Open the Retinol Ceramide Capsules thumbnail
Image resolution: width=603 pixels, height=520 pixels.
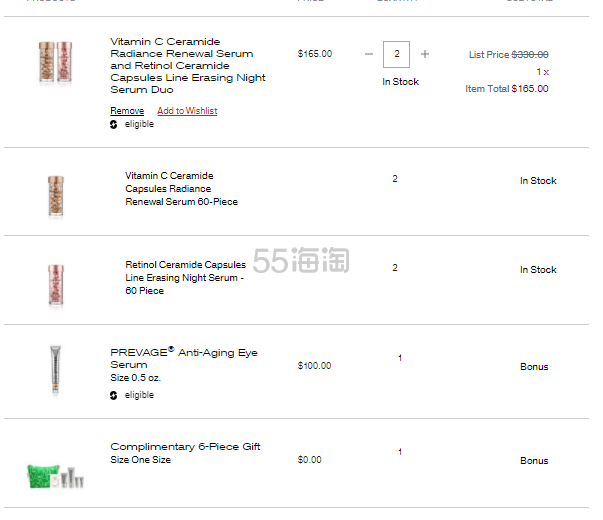pyautogui.click(x=56, y=285)
